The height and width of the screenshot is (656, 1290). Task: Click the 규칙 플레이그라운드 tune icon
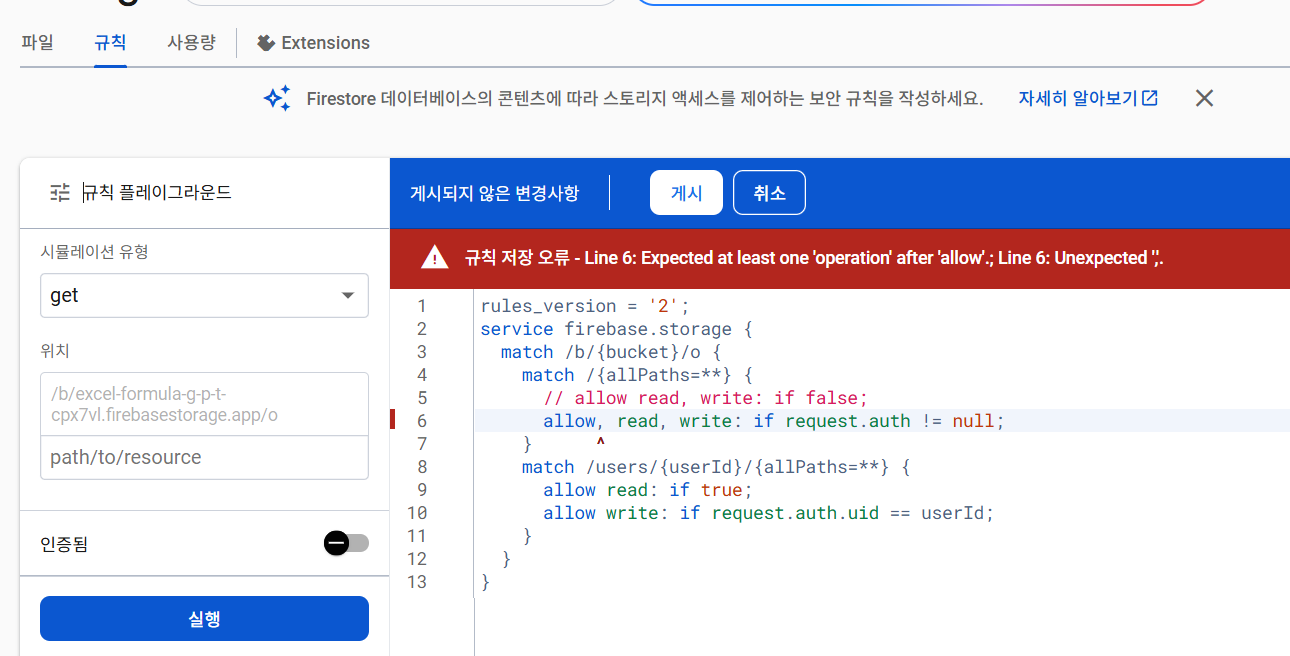pyautogui.click(x=60, y=192)
